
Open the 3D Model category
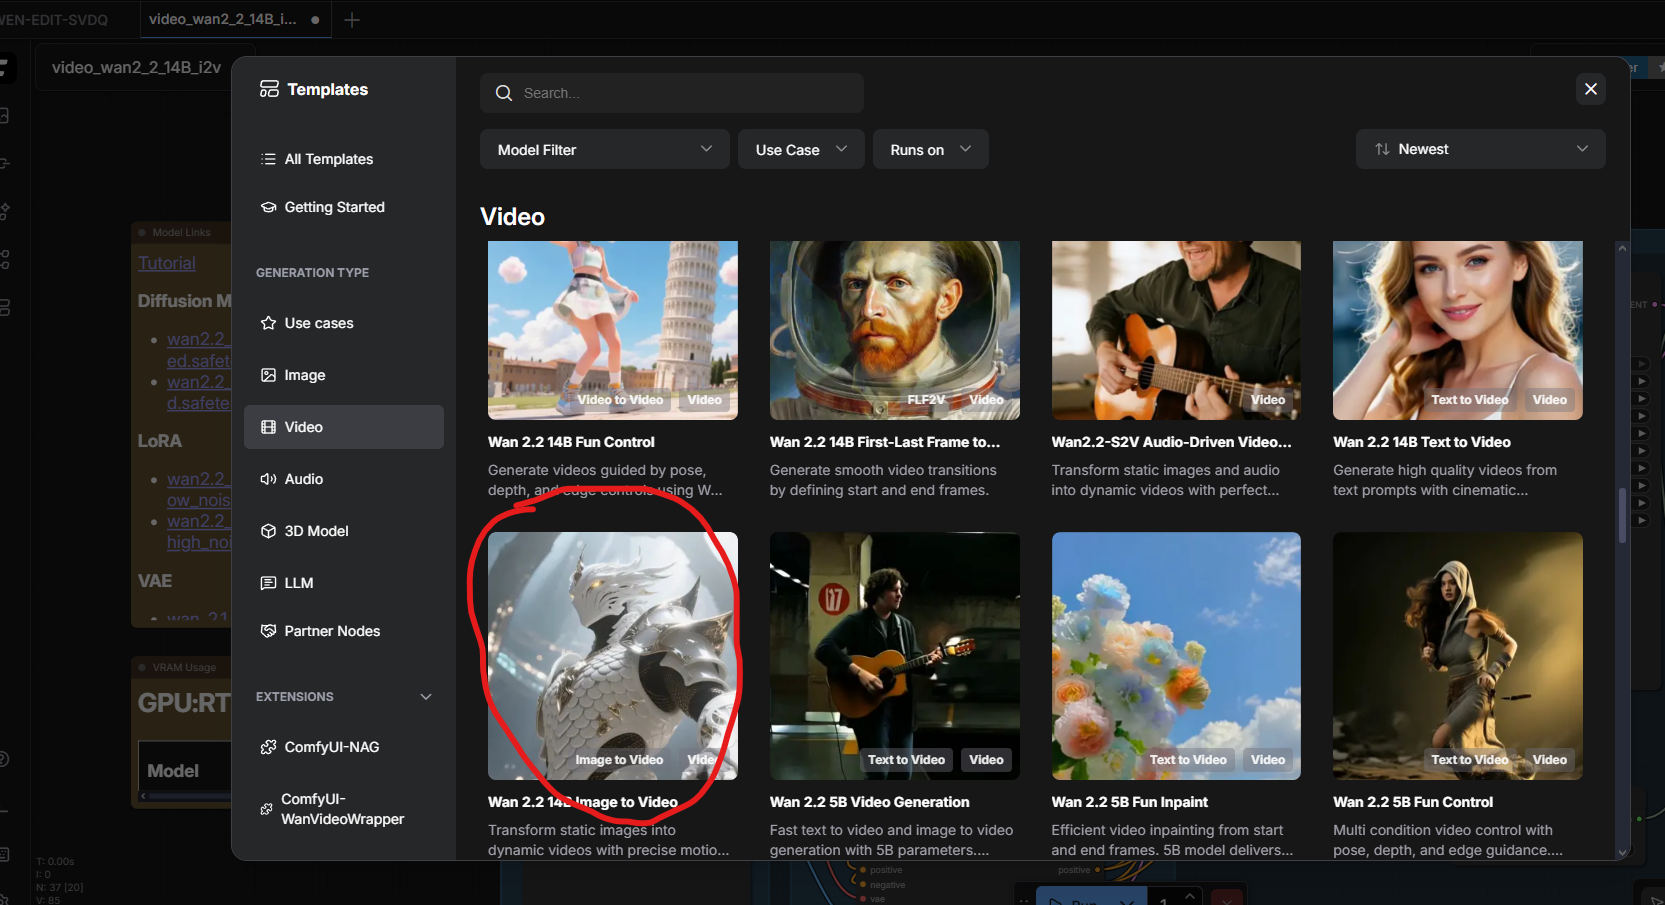point(316,531)
